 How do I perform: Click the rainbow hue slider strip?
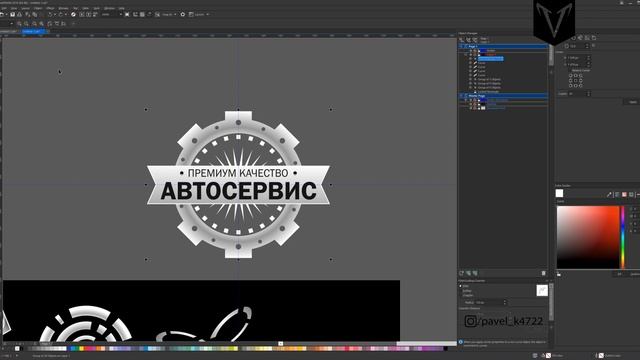[623, 237]
